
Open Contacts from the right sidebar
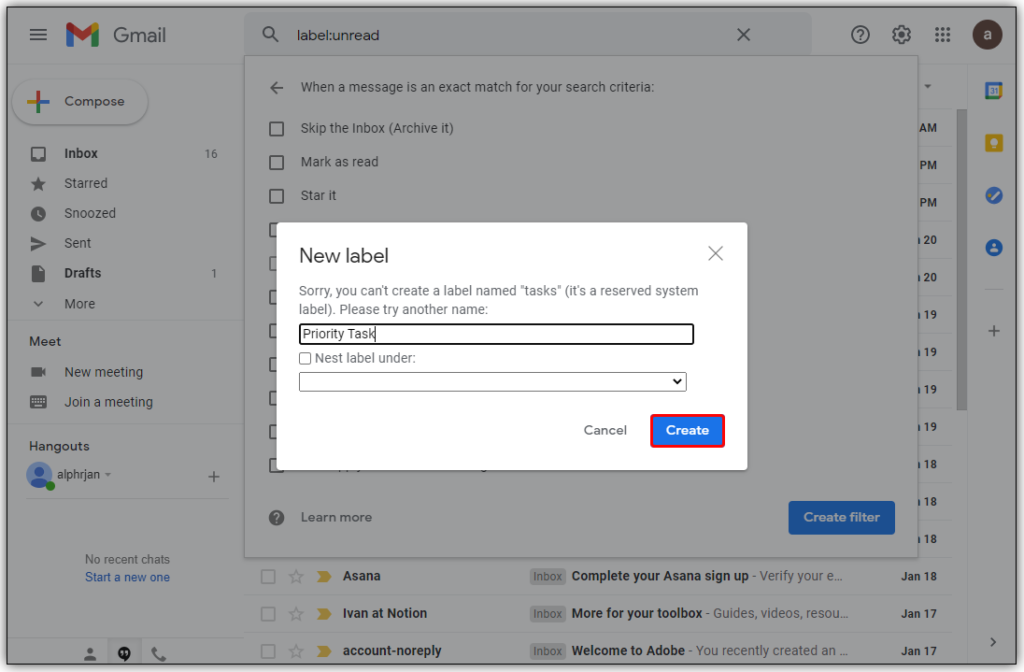coord(993,247)
